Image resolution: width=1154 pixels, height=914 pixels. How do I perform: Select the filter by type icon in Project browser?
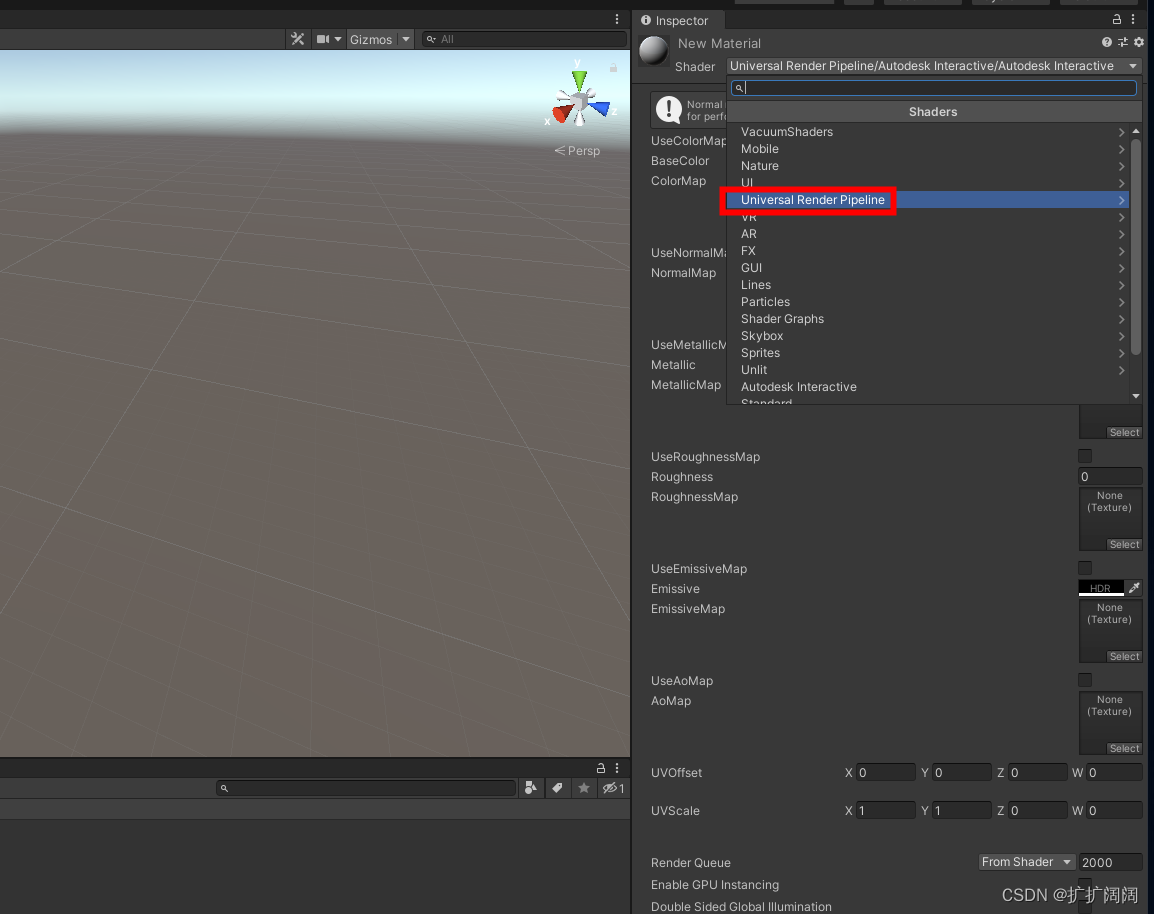(531, 788)
